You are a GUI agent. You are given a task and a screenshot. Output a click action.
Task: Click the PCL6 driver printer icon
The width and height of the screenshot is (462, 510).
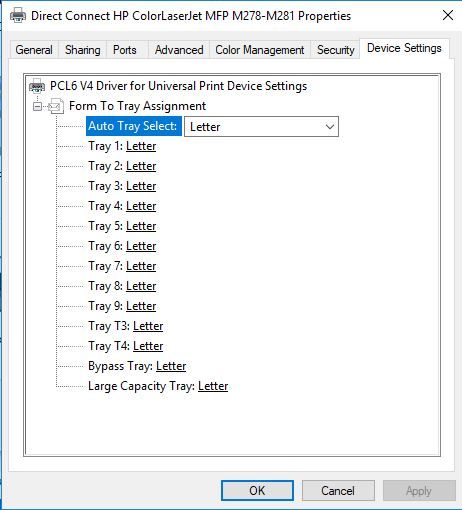coord(37,86)
